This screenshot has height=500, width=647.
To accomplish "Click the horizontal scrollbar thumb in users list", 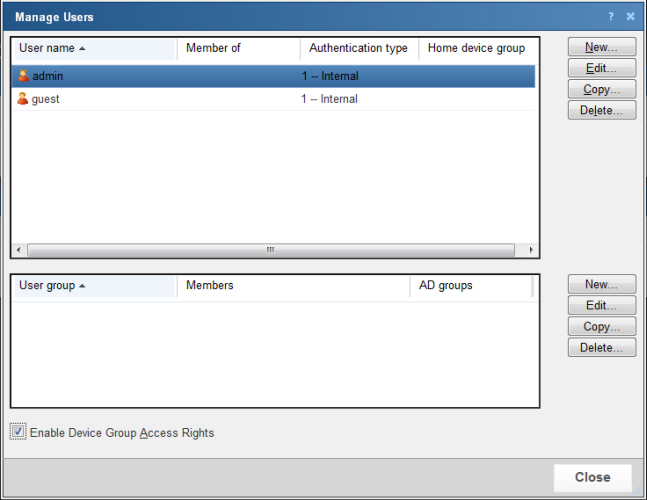I will coord(269,250).
